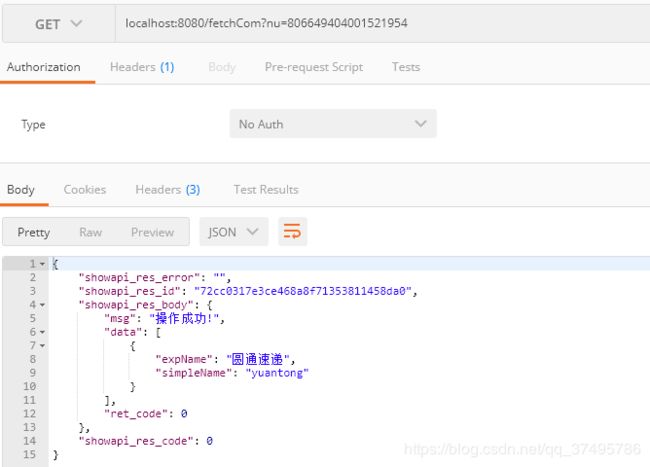Collapse the object fold arrow at line 7
Viewport: 650px width, 467px height.
click(x=42, y=346)
